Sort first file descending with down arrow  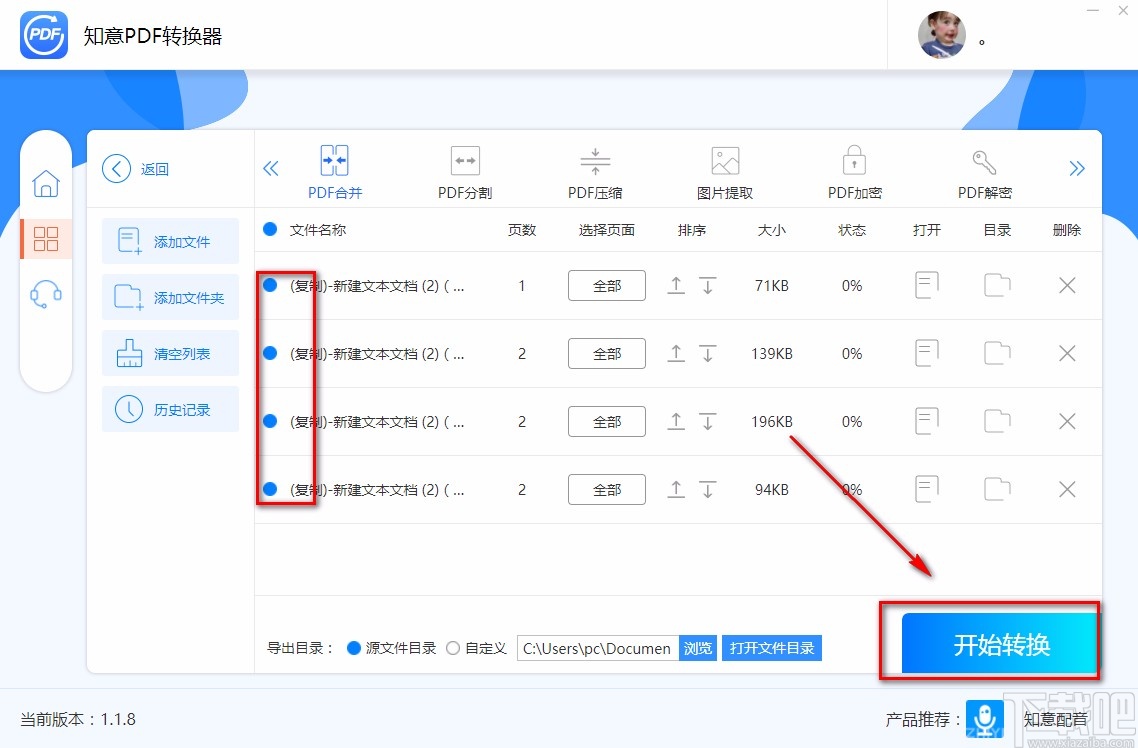click(708, 285)
